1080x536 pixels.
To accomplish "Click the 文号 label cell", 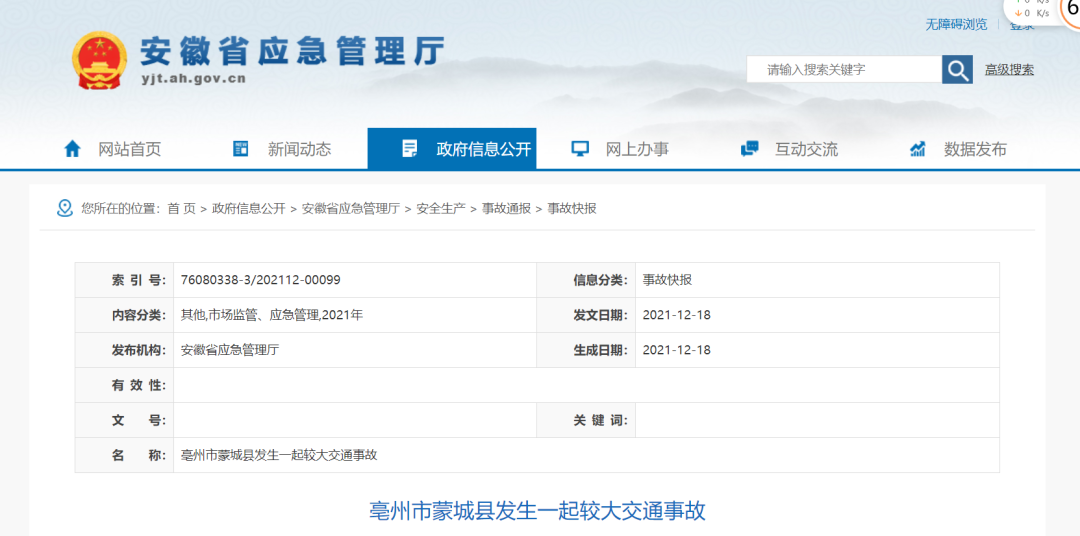I will (x=124, y=420).
